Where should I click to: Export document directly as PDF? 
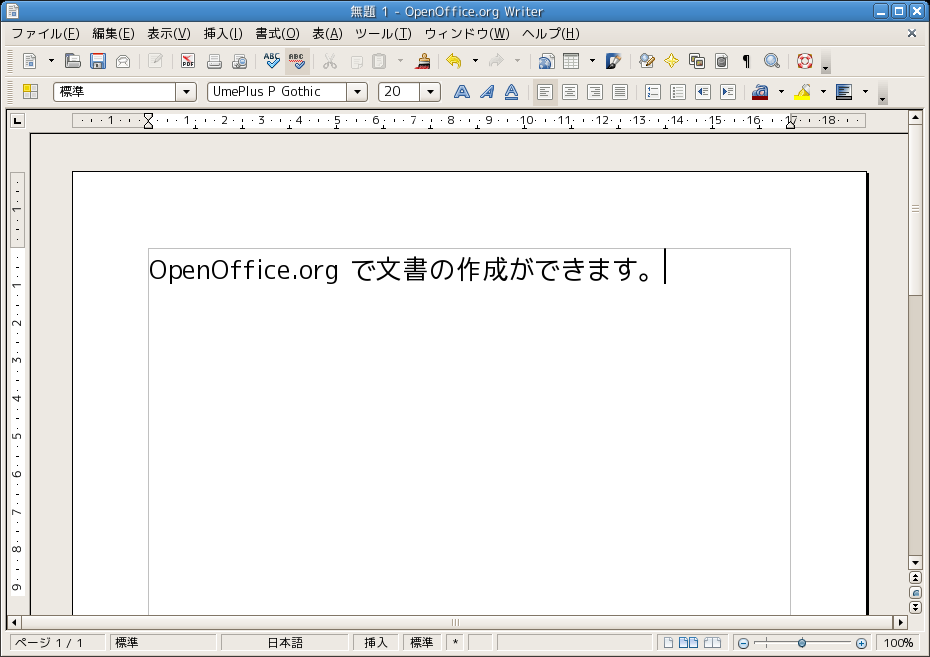[188, 61]
